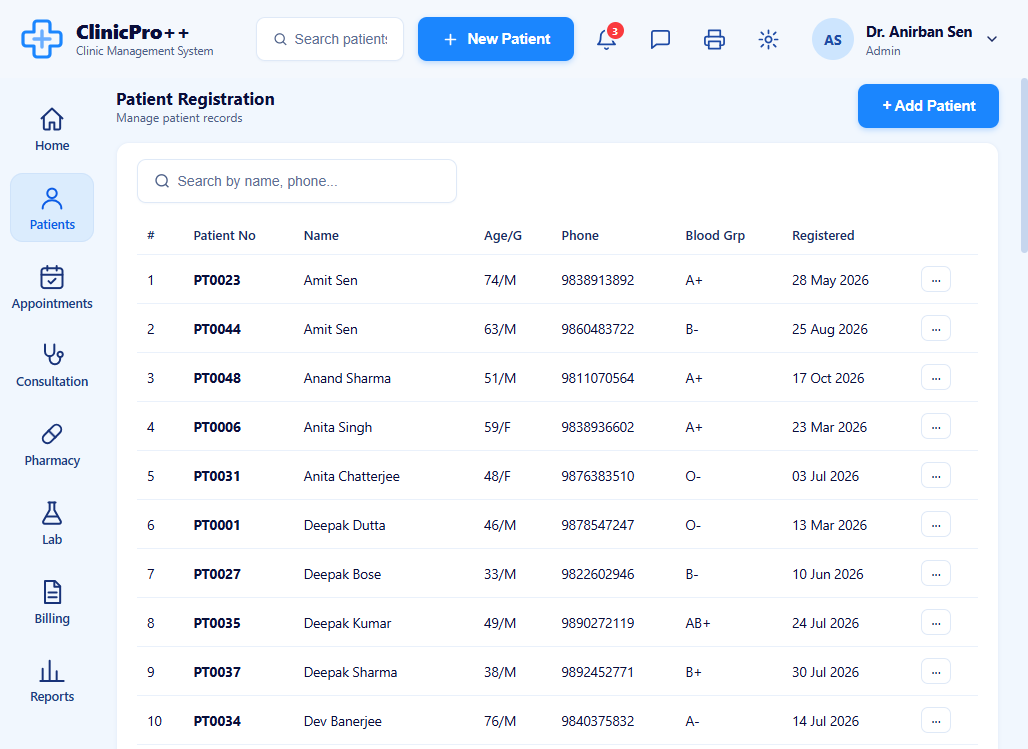Image resolution: width=1028 pixels, height=749 pixels.
Task: Open actions menu for patient PT0023
Action: (936, 279)
